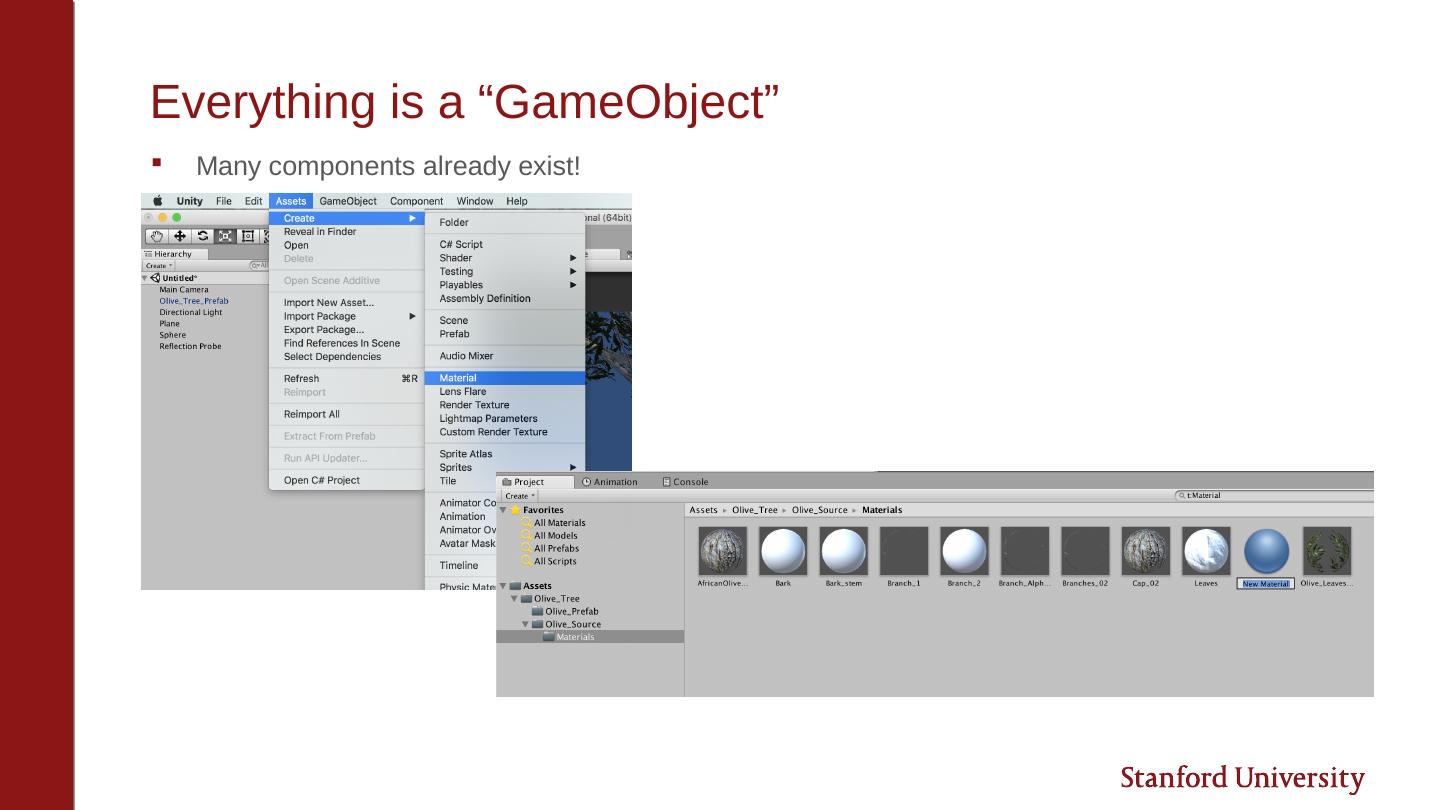Image resolution: width=1440 pixels, height=810 pixels.
Task: Expand the Shader submenu arrow
Action: point(574,258)
